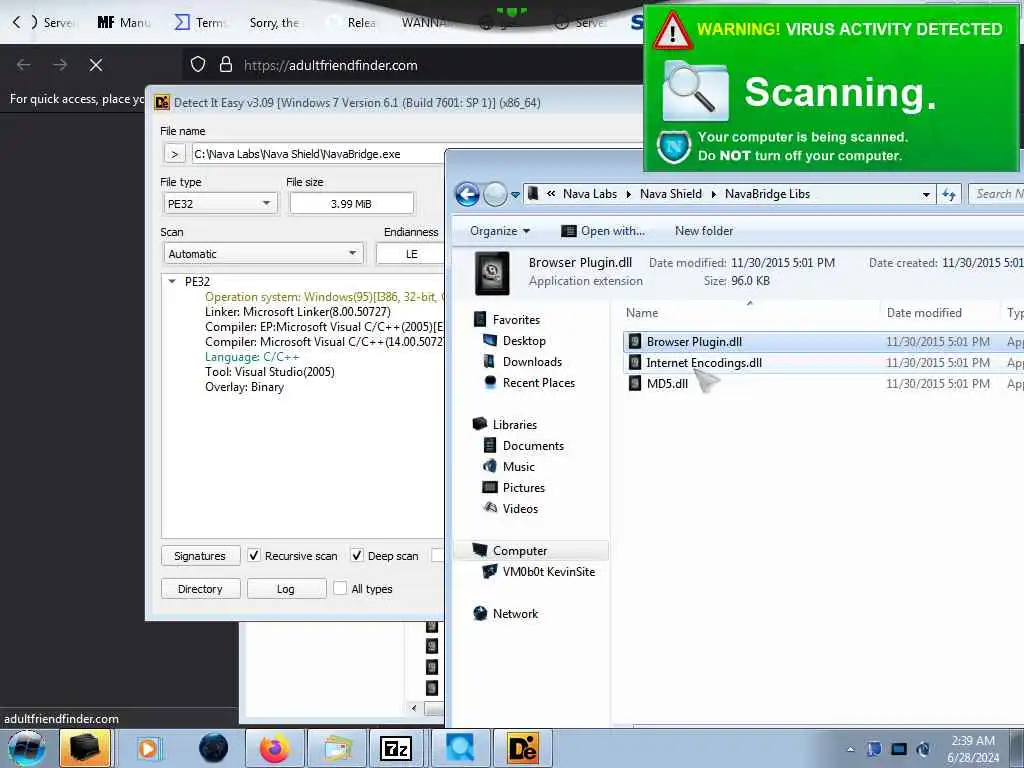Select the MD5.dll file icon
Viewport: 1024px width, 768px height.
[x=634, y=383]
